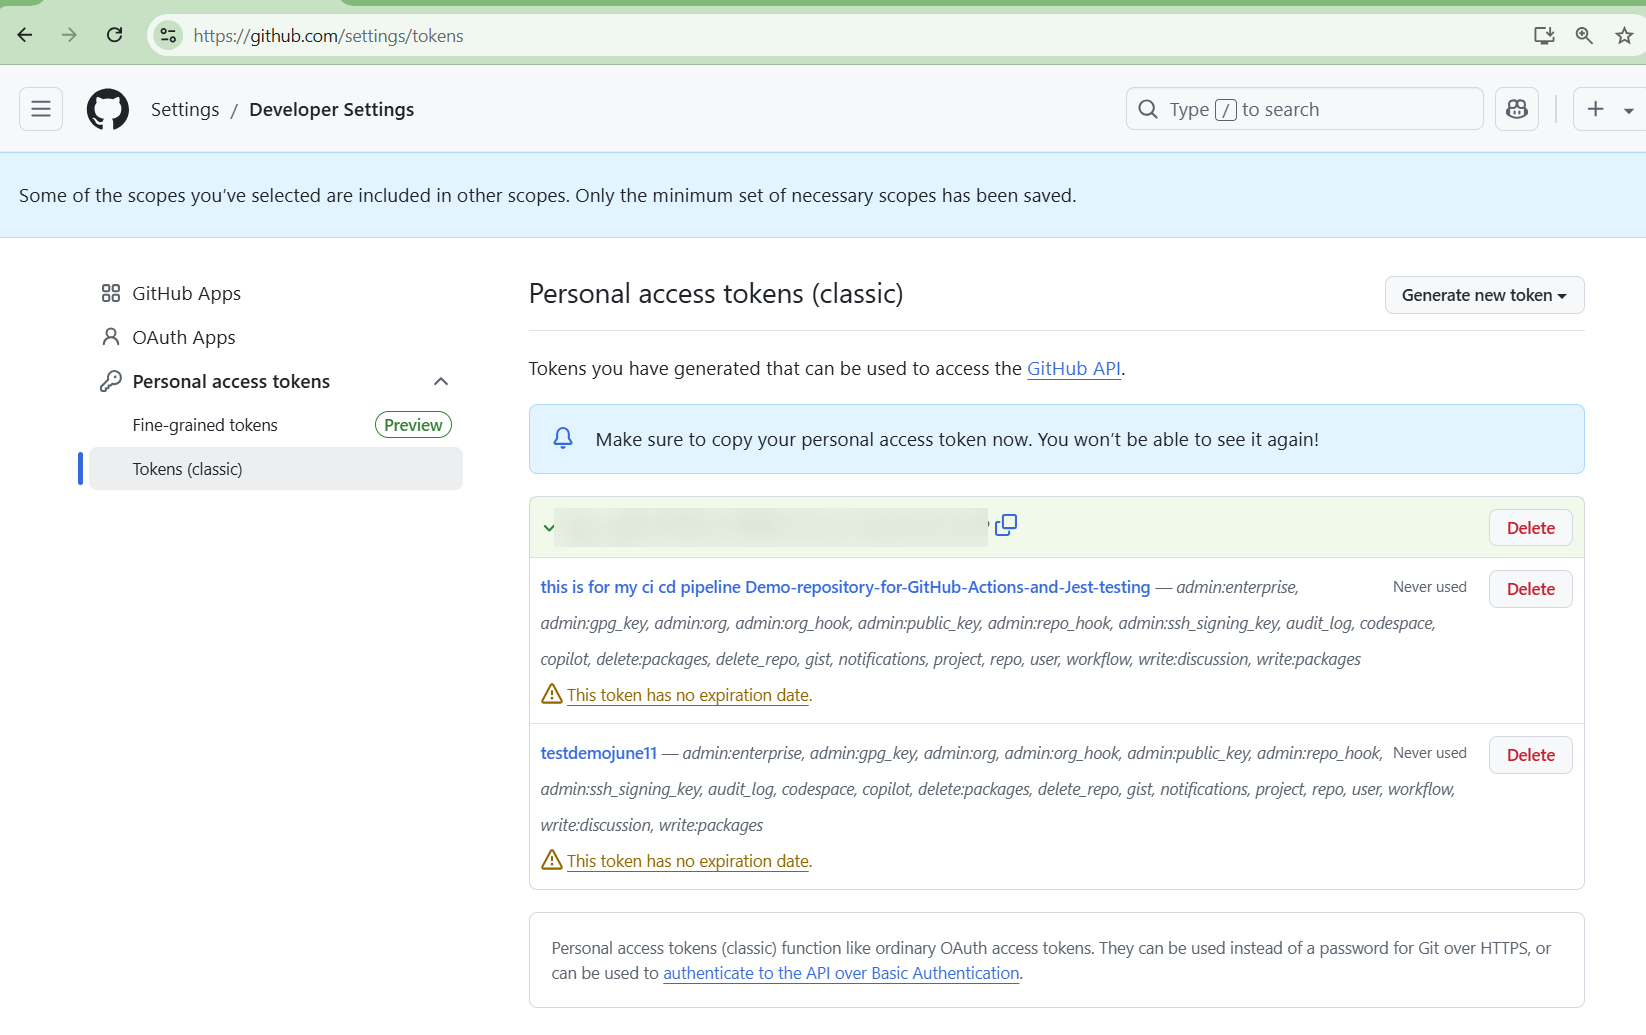Open the testdemojune11 token link
Screen dimensions: 1646x1035
coord(598,753)
